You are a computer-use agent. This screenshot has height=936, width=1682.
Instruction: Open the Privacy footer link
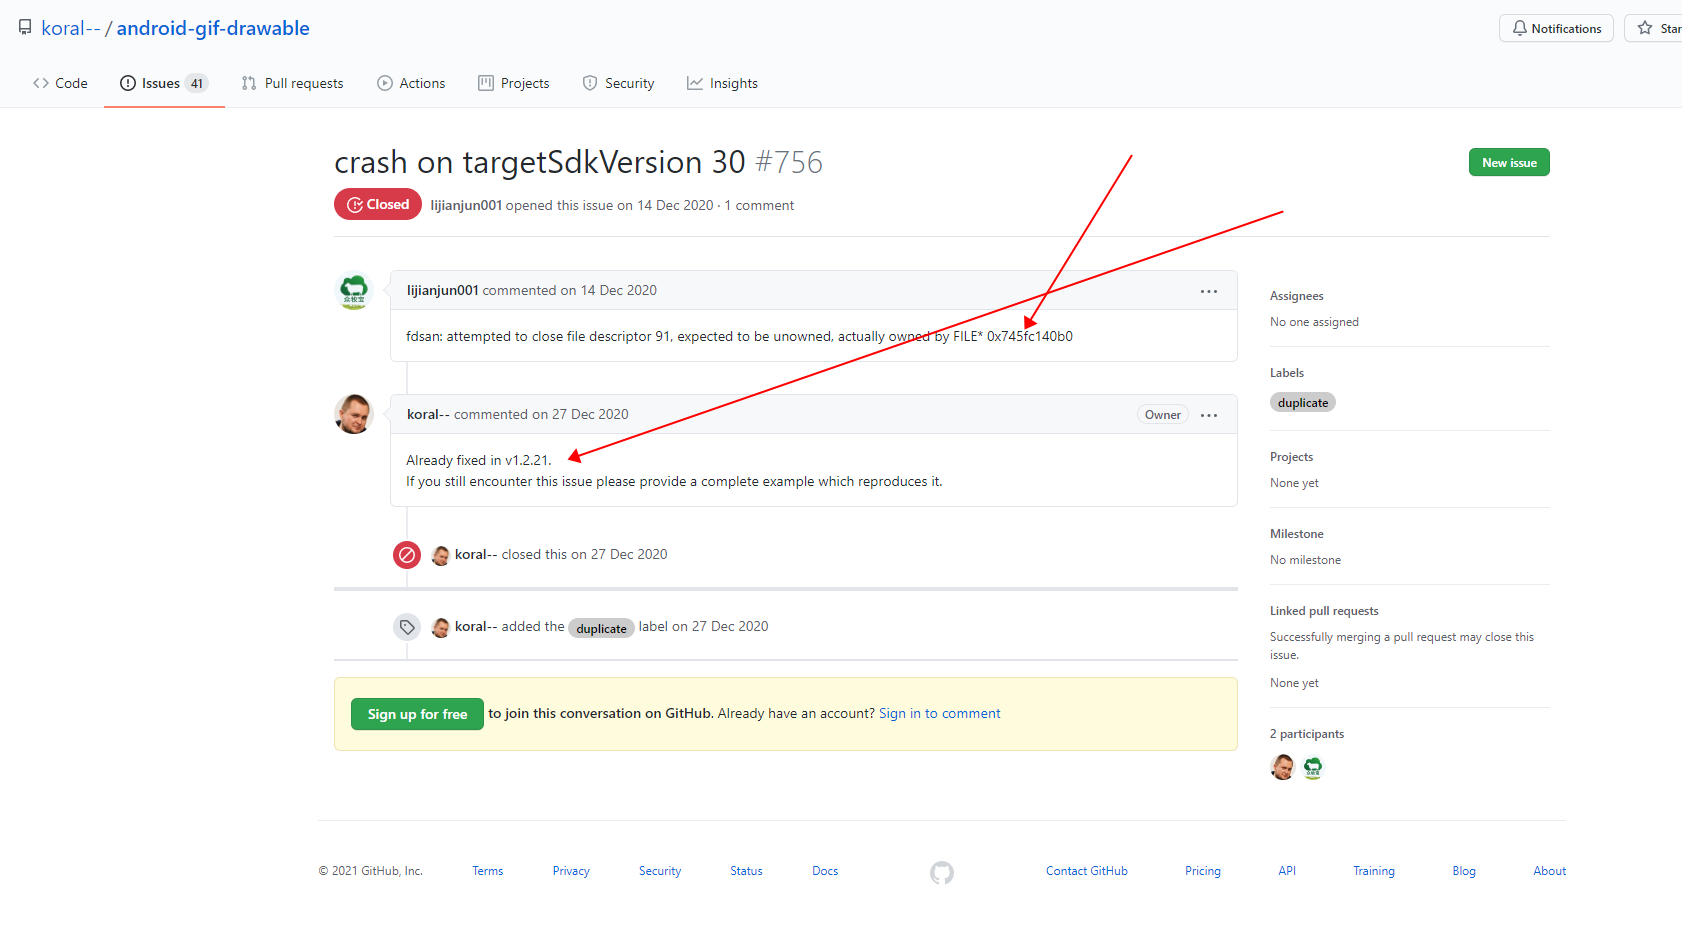point(571,871)
